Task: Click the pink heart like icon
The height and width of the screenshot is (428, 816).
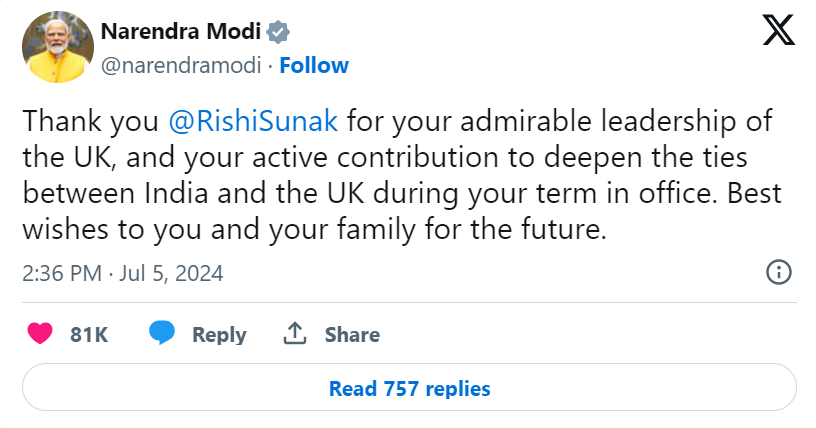Action: [40, 334]
